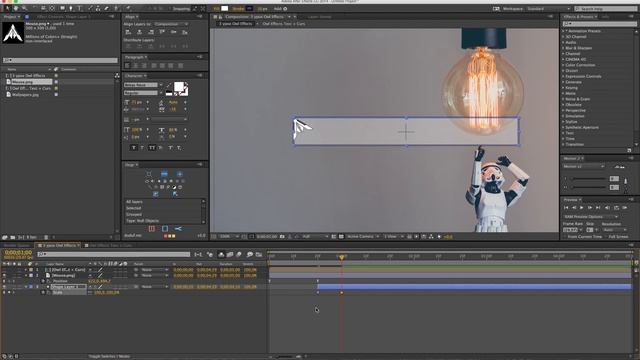
Task: Click left align text icon in Paragraph panel
Action: point(127,65)
